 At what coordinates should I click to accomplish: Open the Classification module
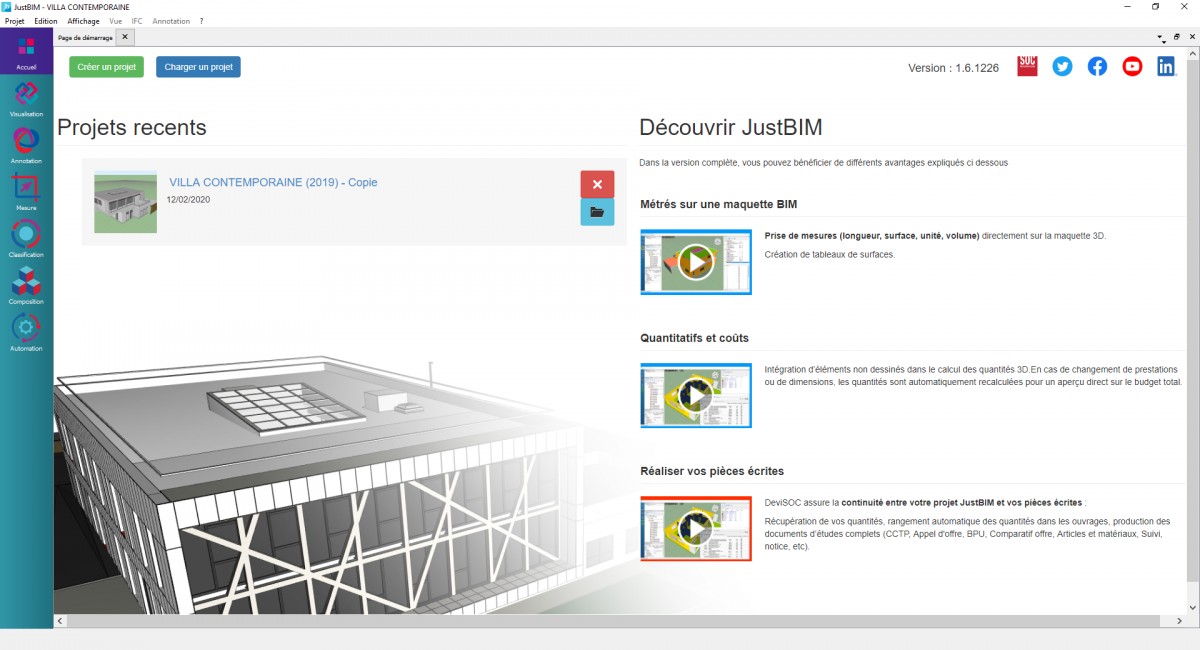pos(26,239)
